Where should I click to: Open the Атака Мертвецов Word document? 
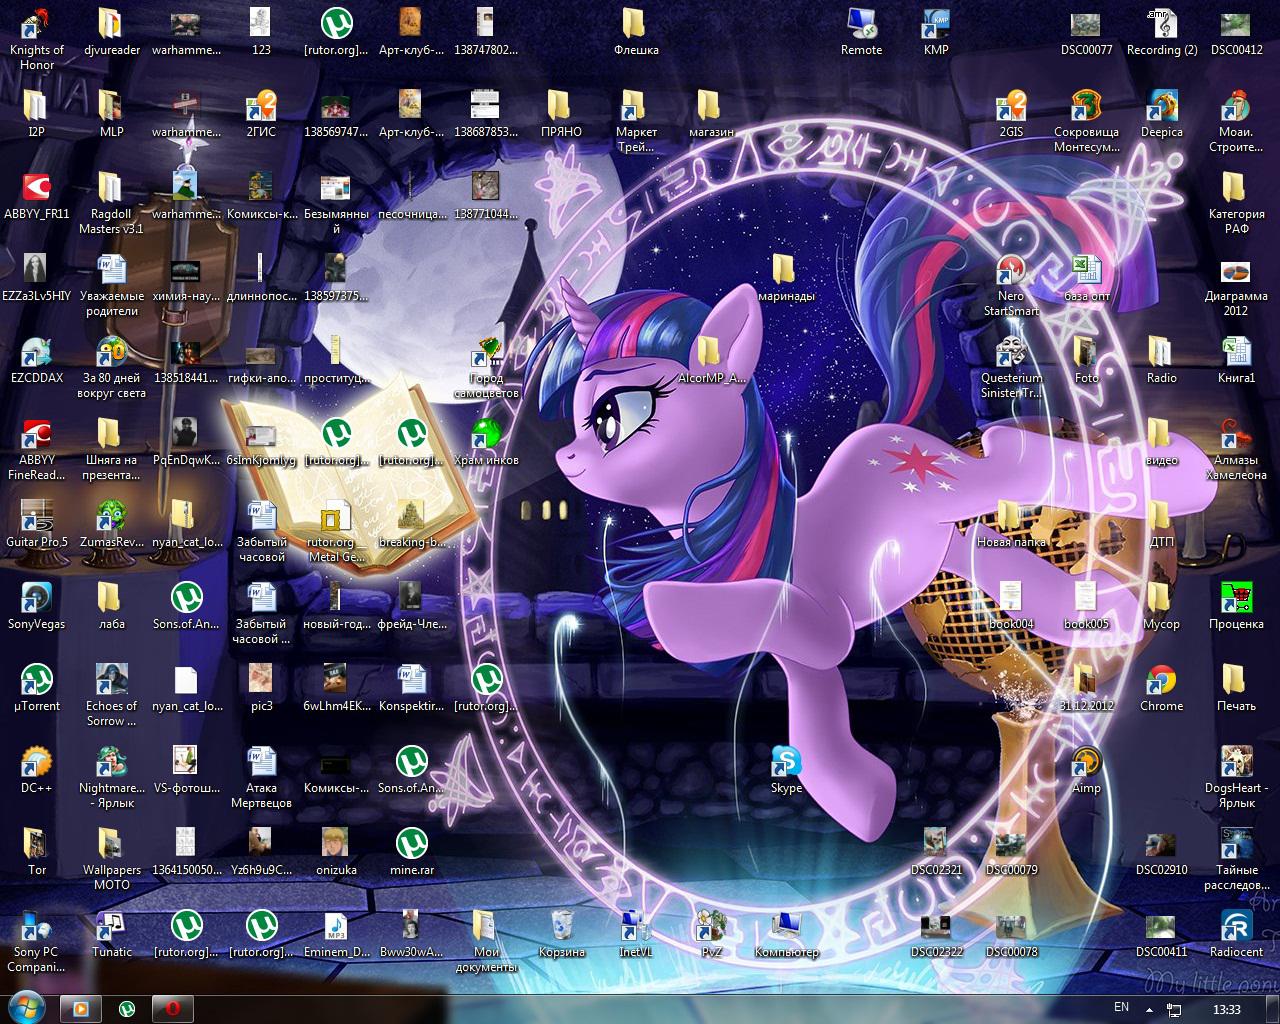(261, 777)
